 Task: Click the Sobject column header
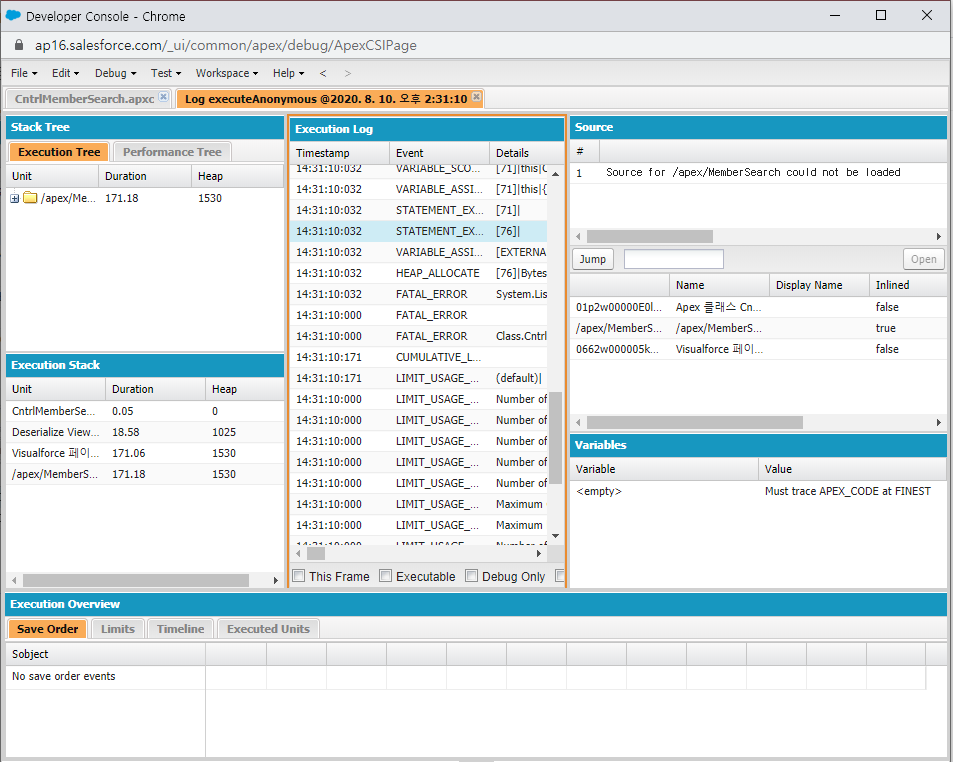click(x=106, y=654)
